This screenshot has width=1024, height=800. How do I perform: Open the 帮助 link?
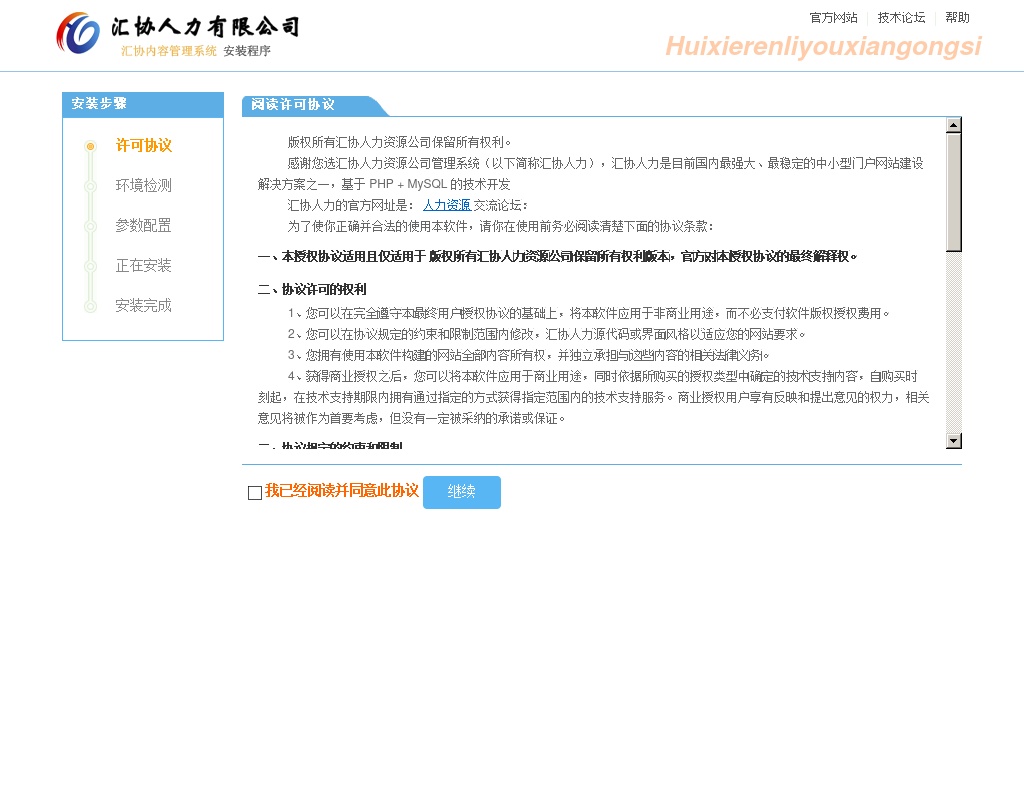point(957,18)
